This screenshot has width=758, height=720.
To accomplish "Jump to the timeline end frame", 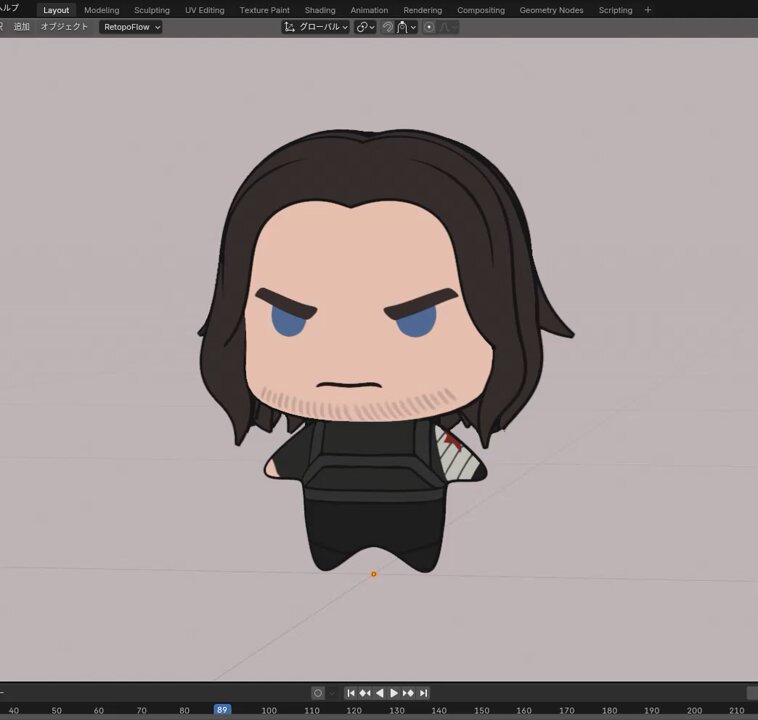I will pos(423,693).
